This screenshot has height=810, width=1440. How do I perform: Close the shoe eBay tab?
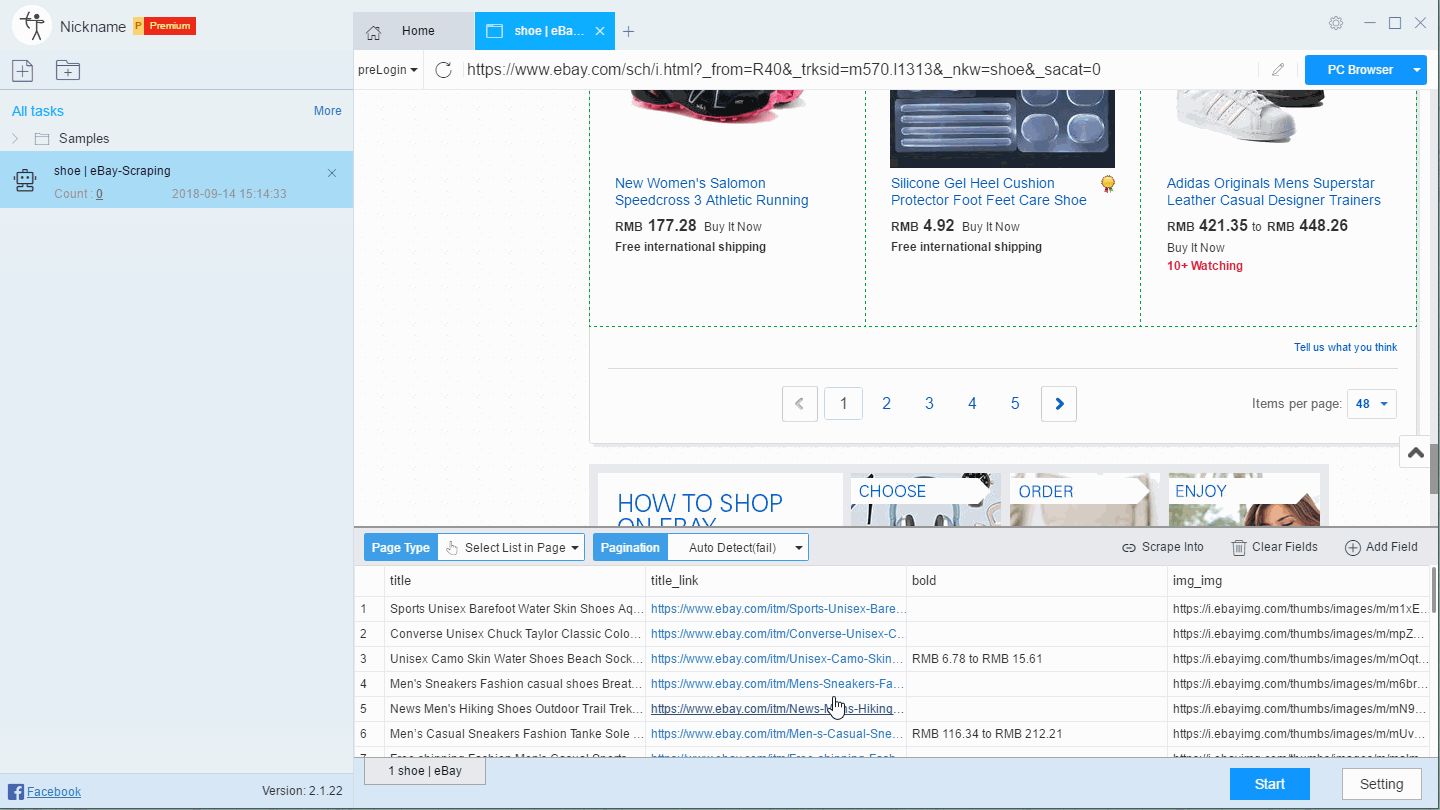click(600, 31)
